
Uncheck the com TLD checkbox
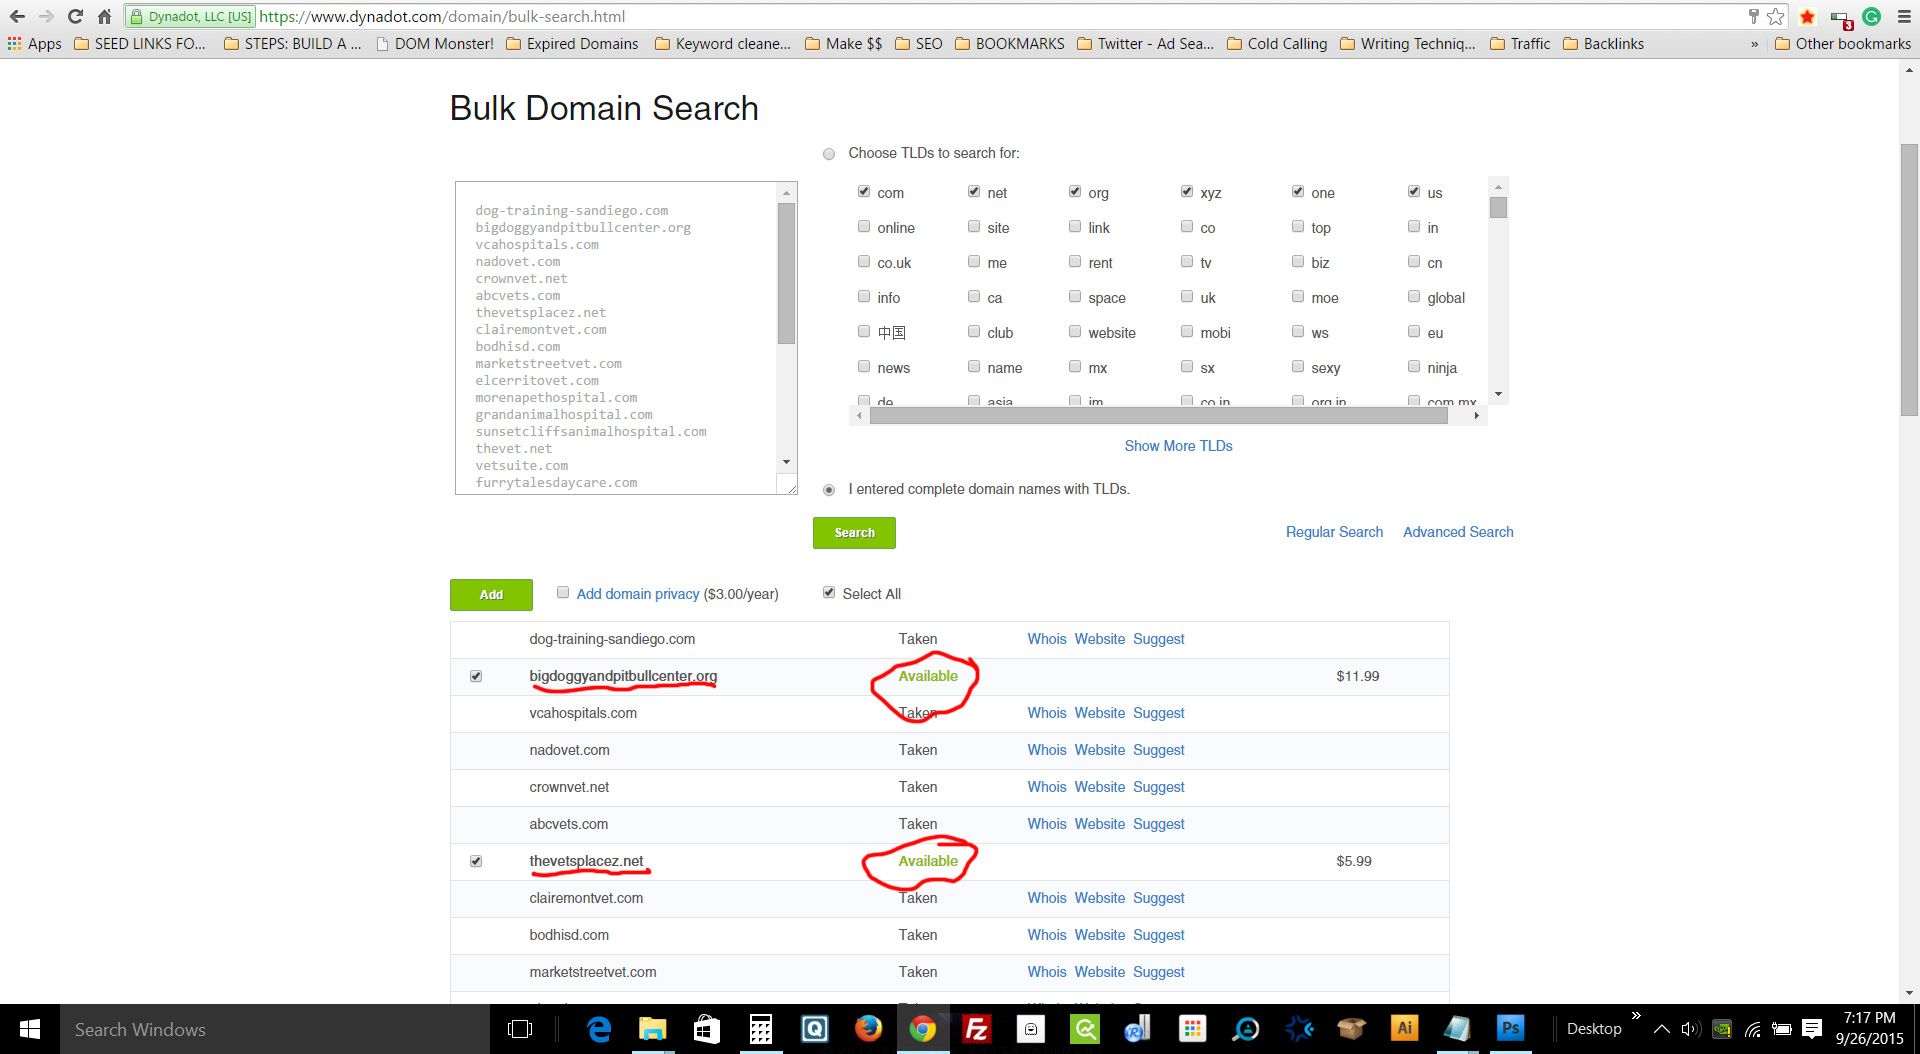[864, 191]
